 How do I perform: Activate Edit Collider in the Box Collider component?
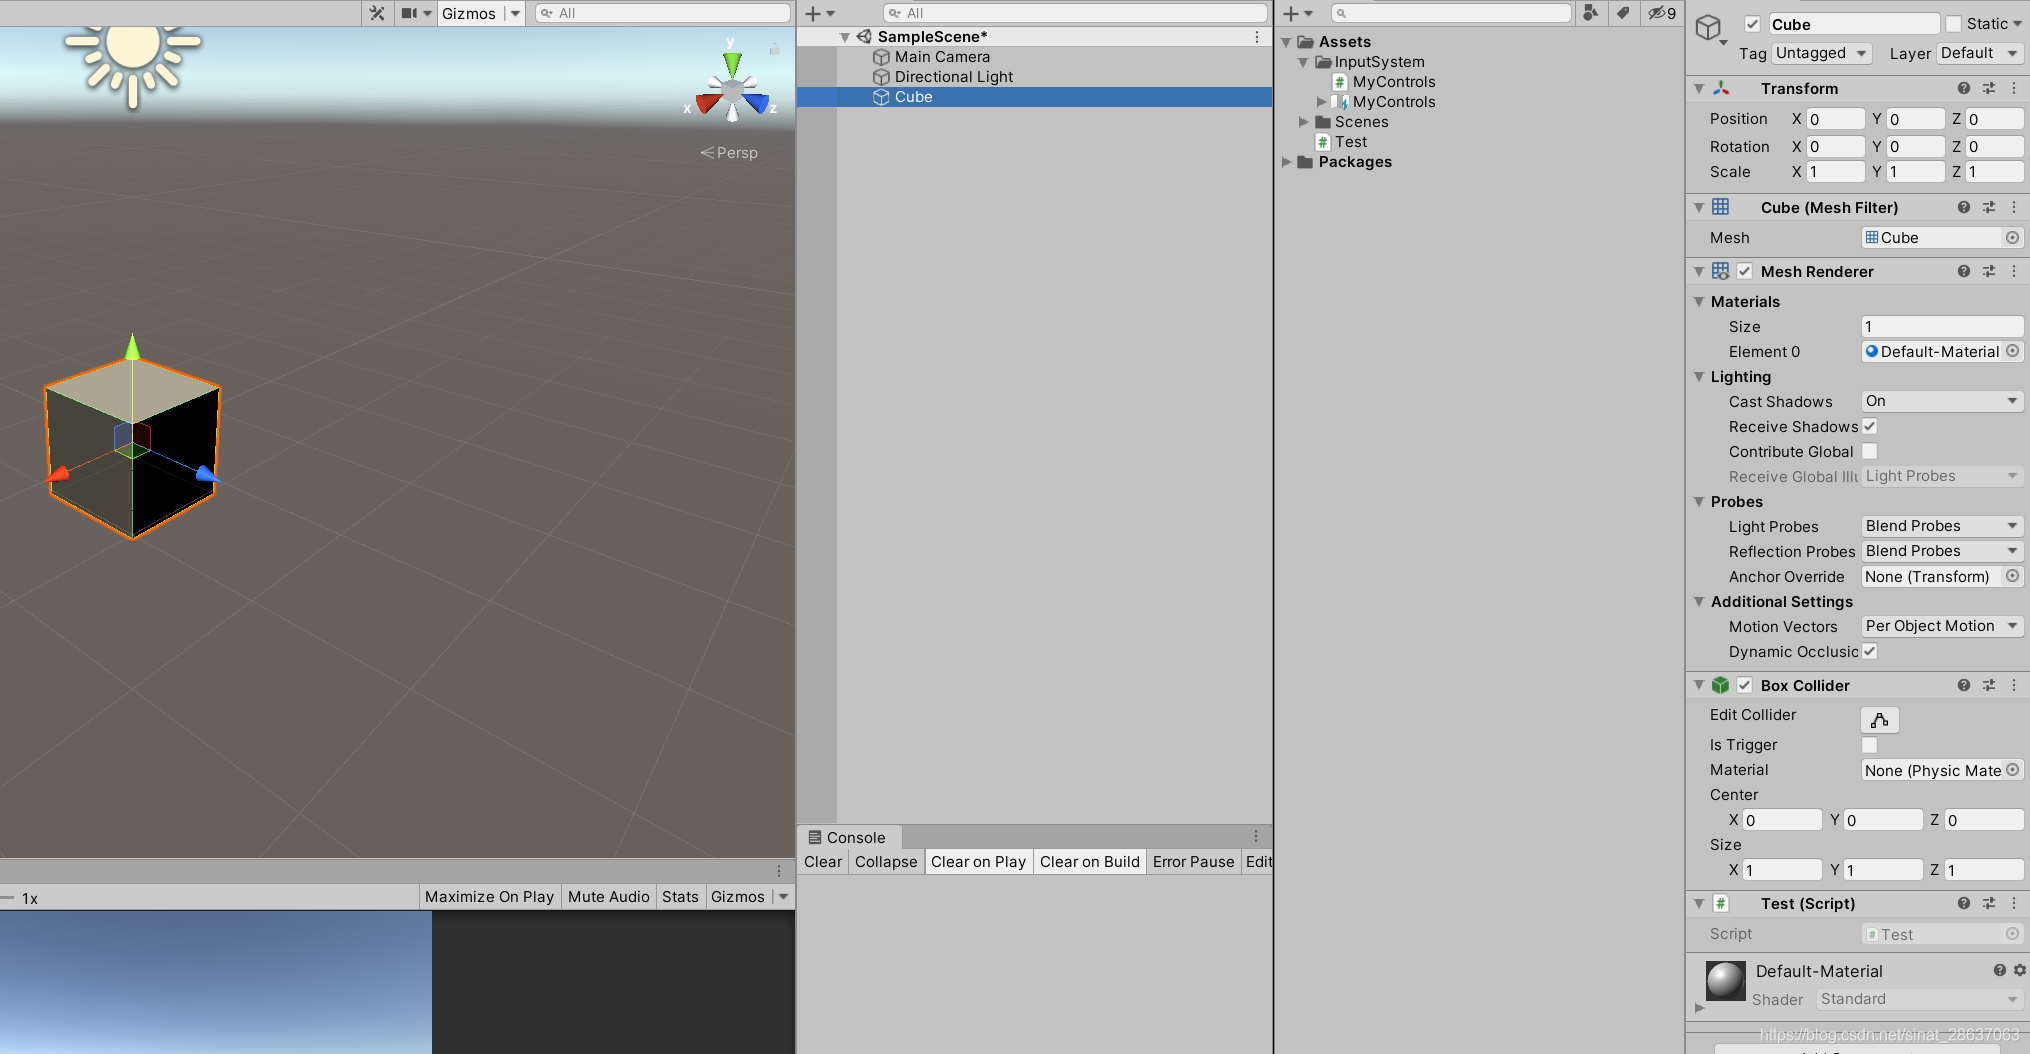pos(1878,719)
